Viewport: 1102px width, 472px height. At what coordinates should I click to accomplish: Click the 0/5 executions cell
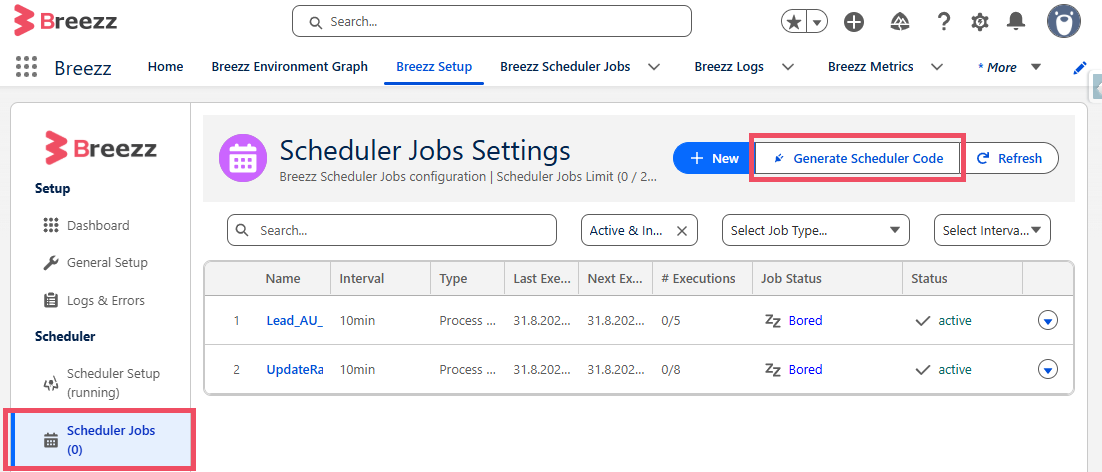(671, 320)
